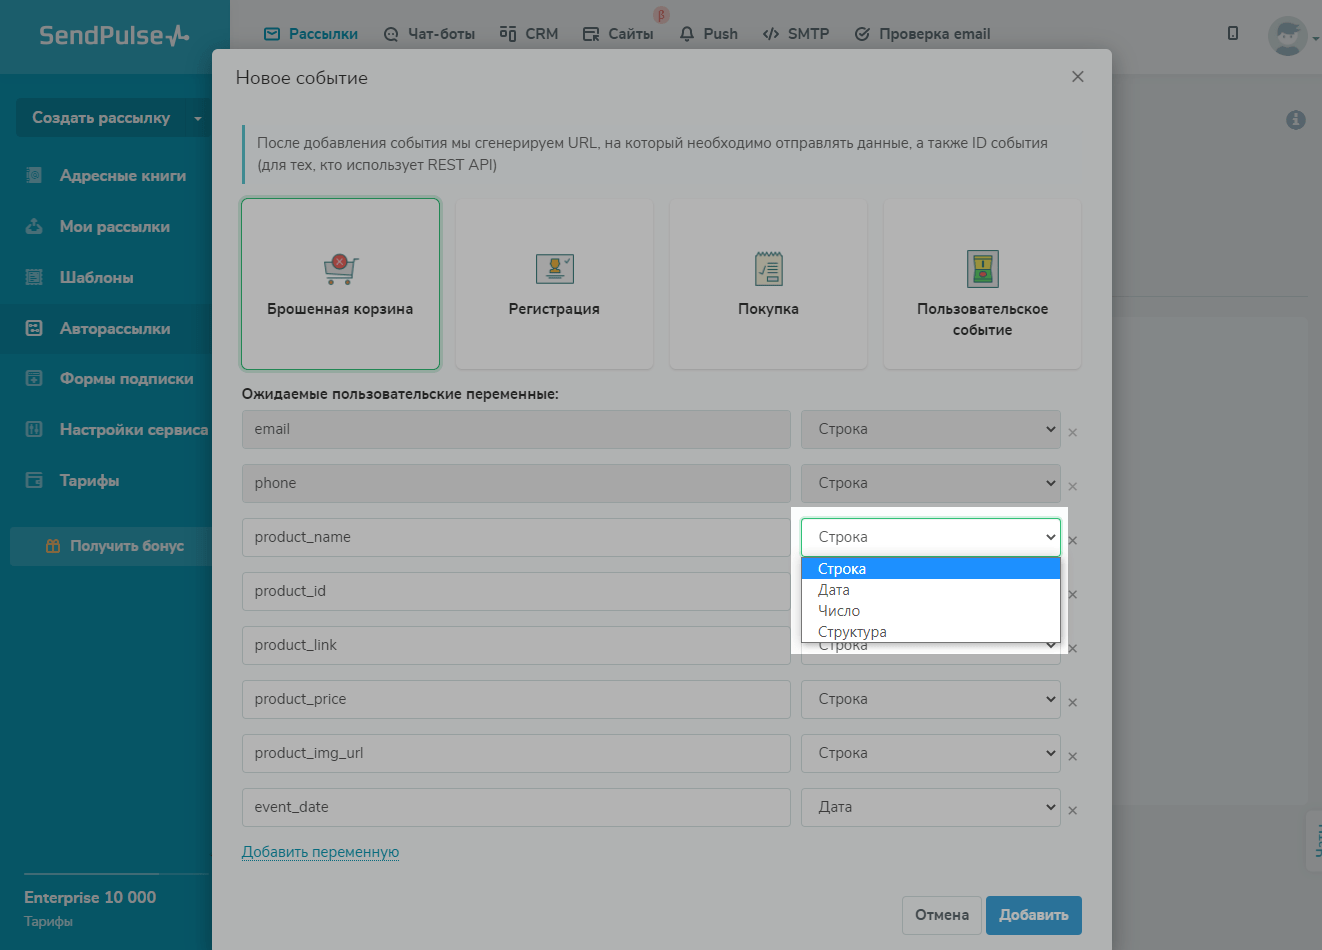The height and width of the screenshot is (950, 1322).
Task: Delete the phone variable row
Action: pos(1072,487)
